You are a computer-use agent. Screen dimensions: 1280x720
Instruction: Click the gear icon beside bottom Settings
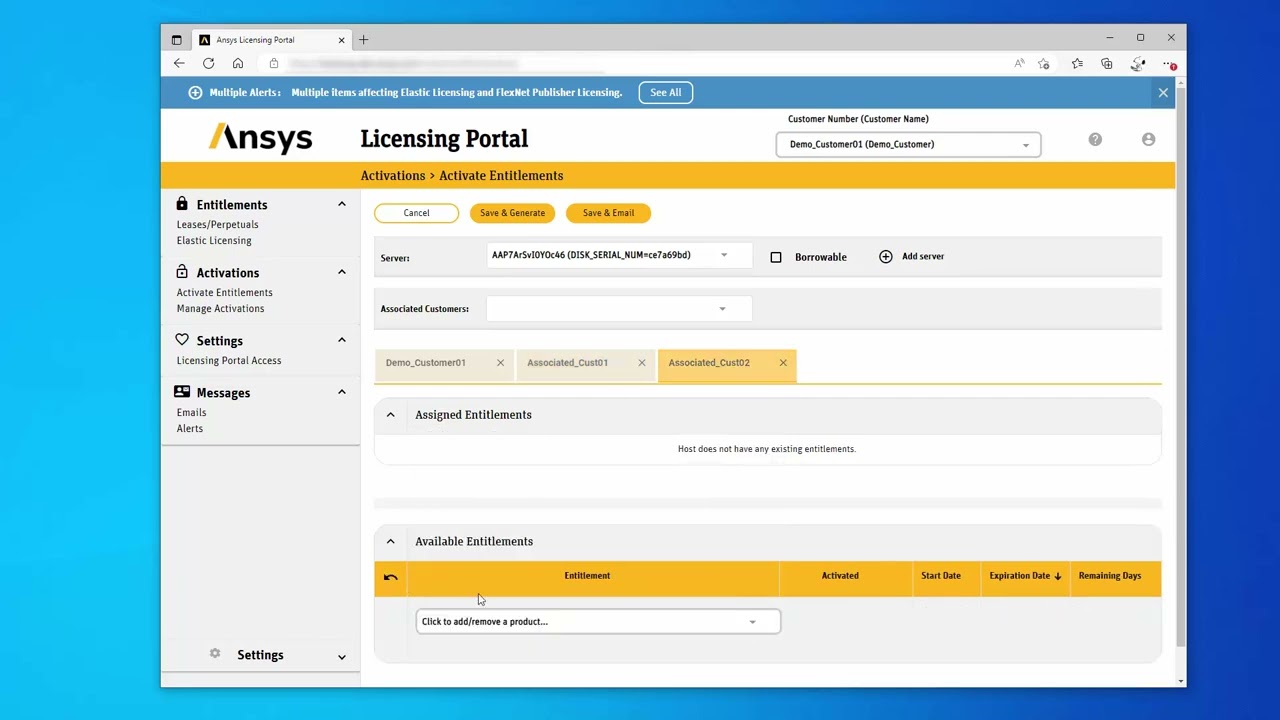(214, 654)
